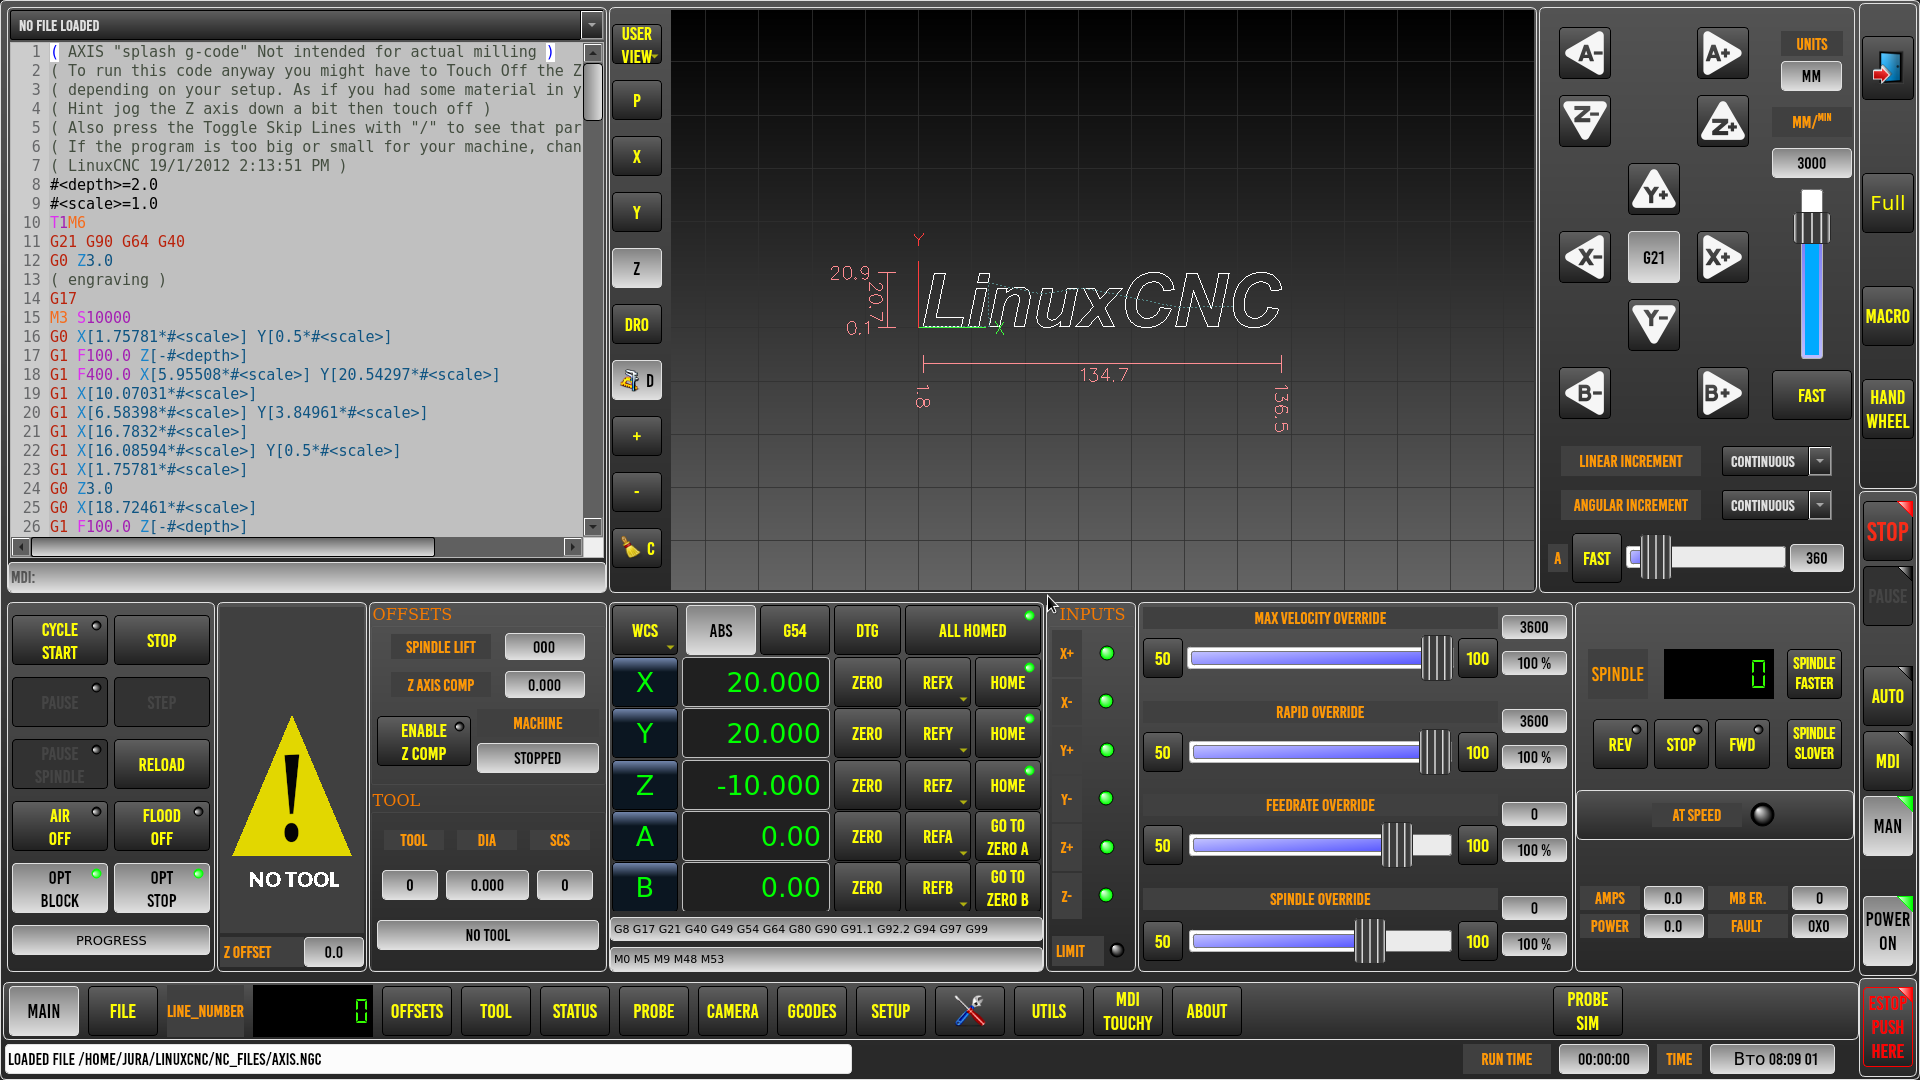Toggle spindle FWD direction
Viewport: 1920px width, 1080px height.
click(1742, 744)
